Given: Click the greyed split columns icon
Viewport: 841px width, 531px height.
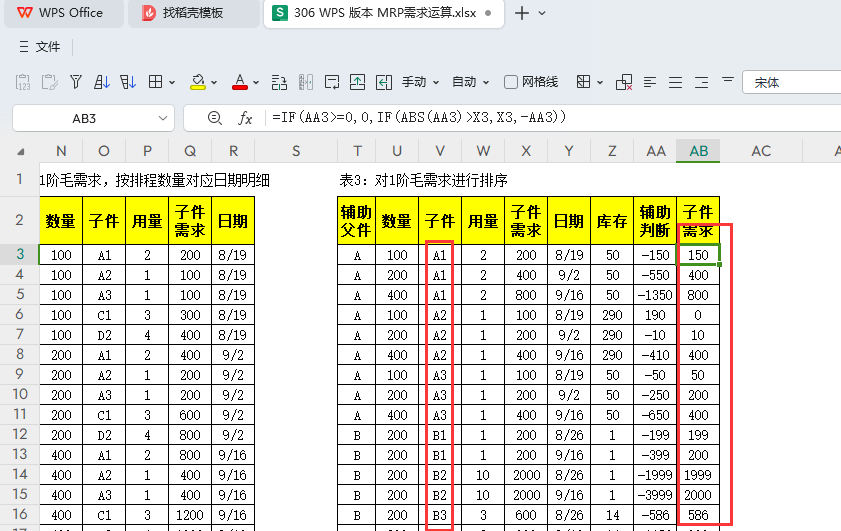Looking at the screenshot, I should 306,82.
